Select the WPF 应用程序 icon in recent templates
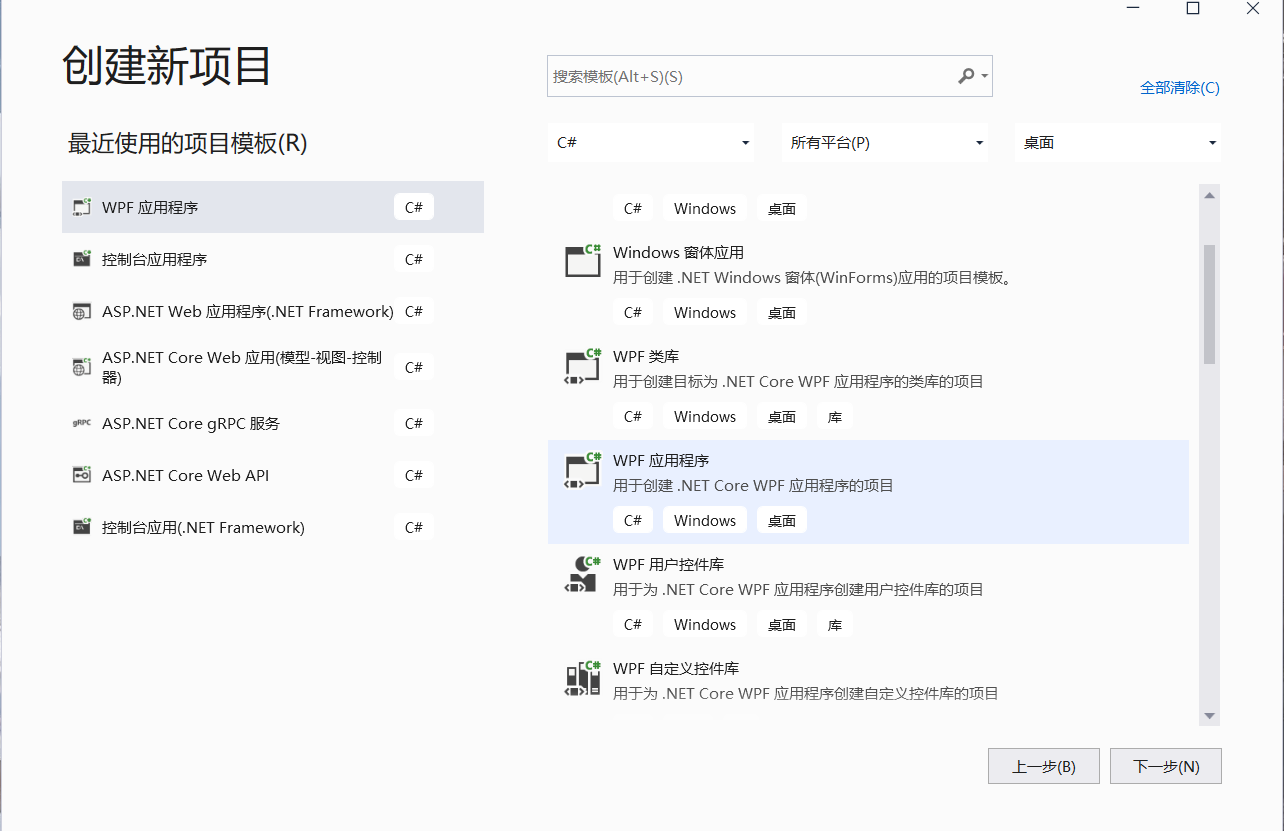 tap(81, 206)
